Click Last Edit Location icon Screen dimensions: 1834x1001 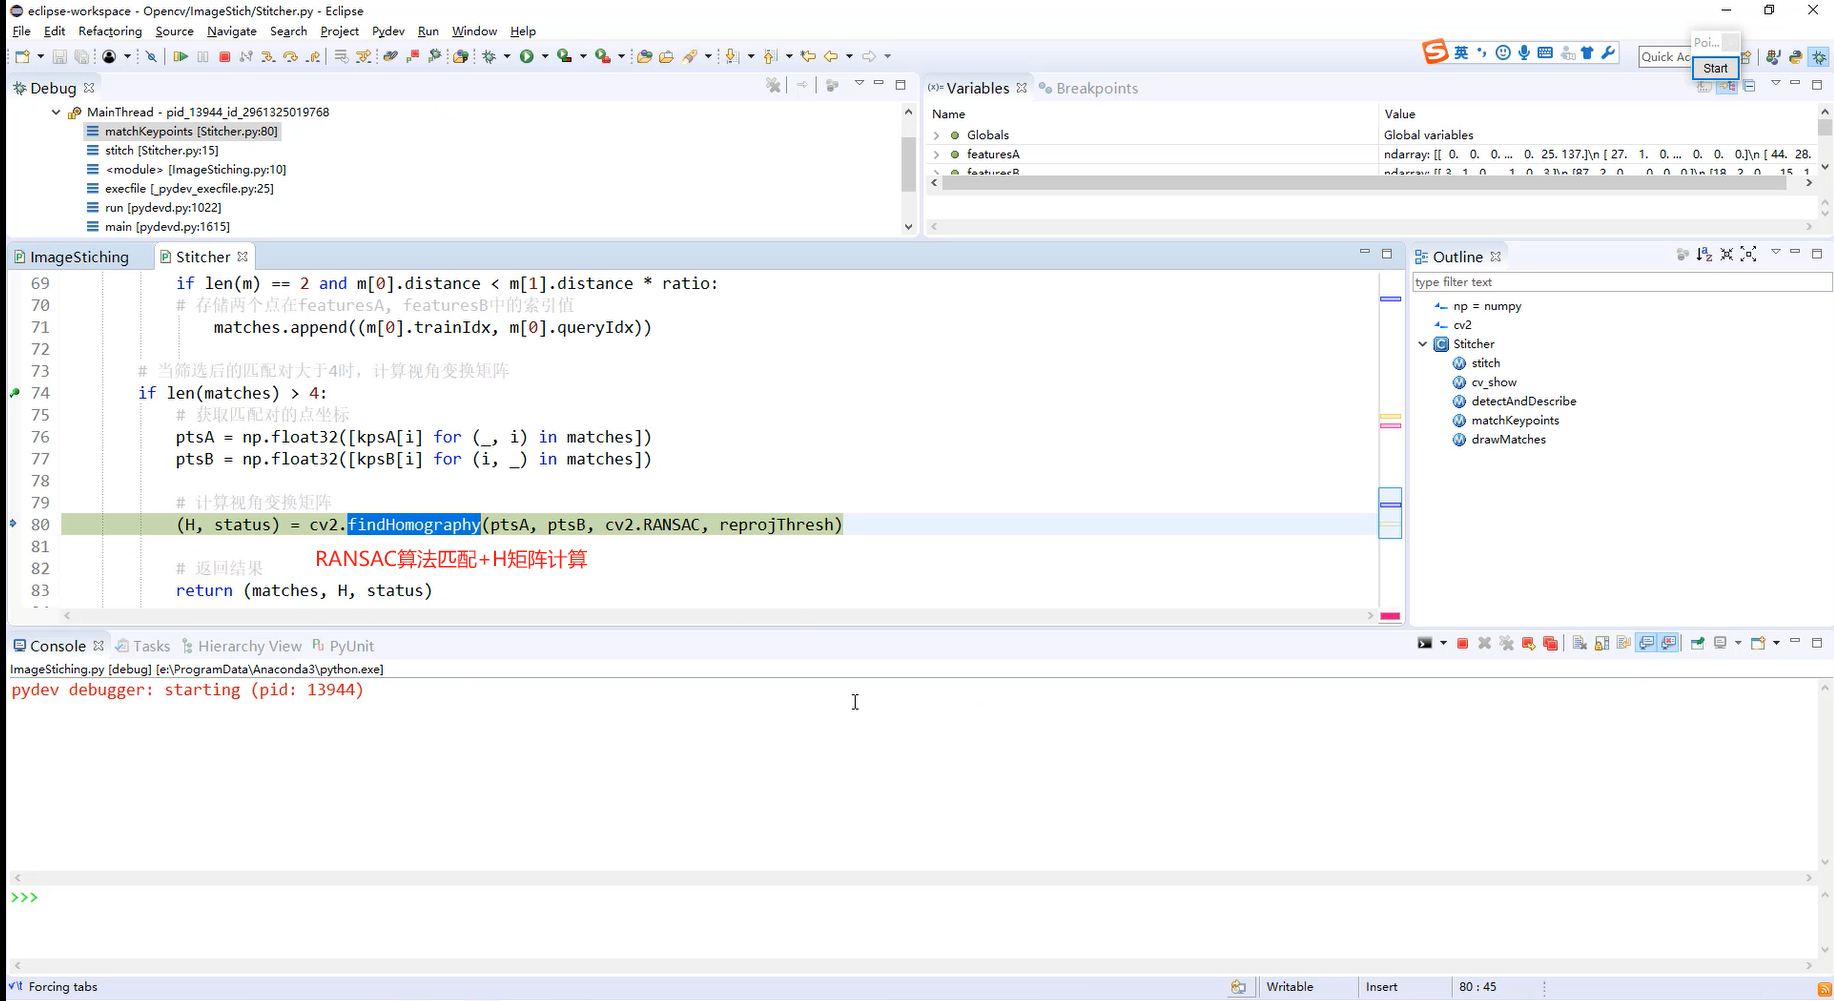pyautogui.click(x=806, y=56)
